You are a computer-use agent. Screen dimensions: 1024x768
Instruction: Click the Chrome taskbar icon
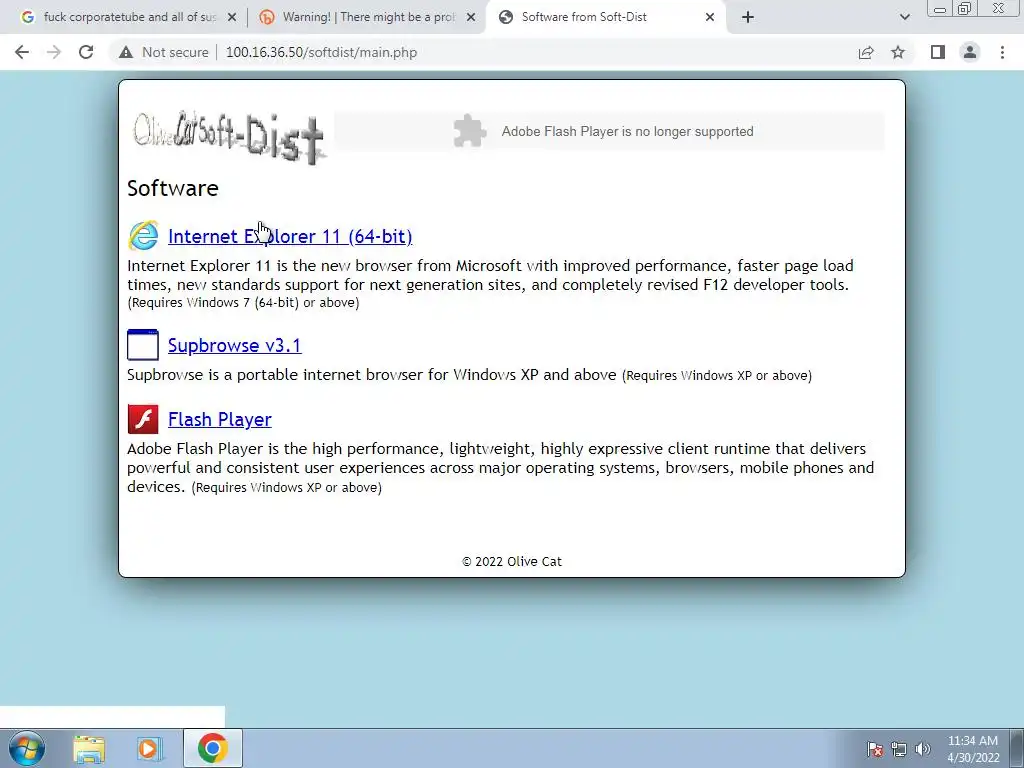click(212, 748)
